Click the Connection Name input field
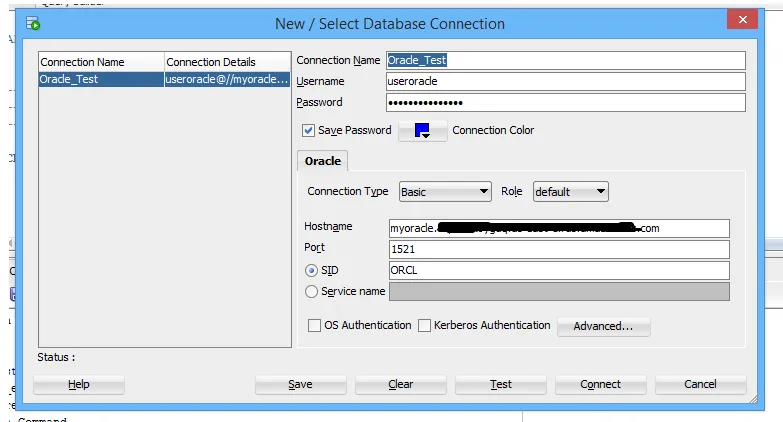The width and height of the screenshot is (783, 422). [566, 60]
